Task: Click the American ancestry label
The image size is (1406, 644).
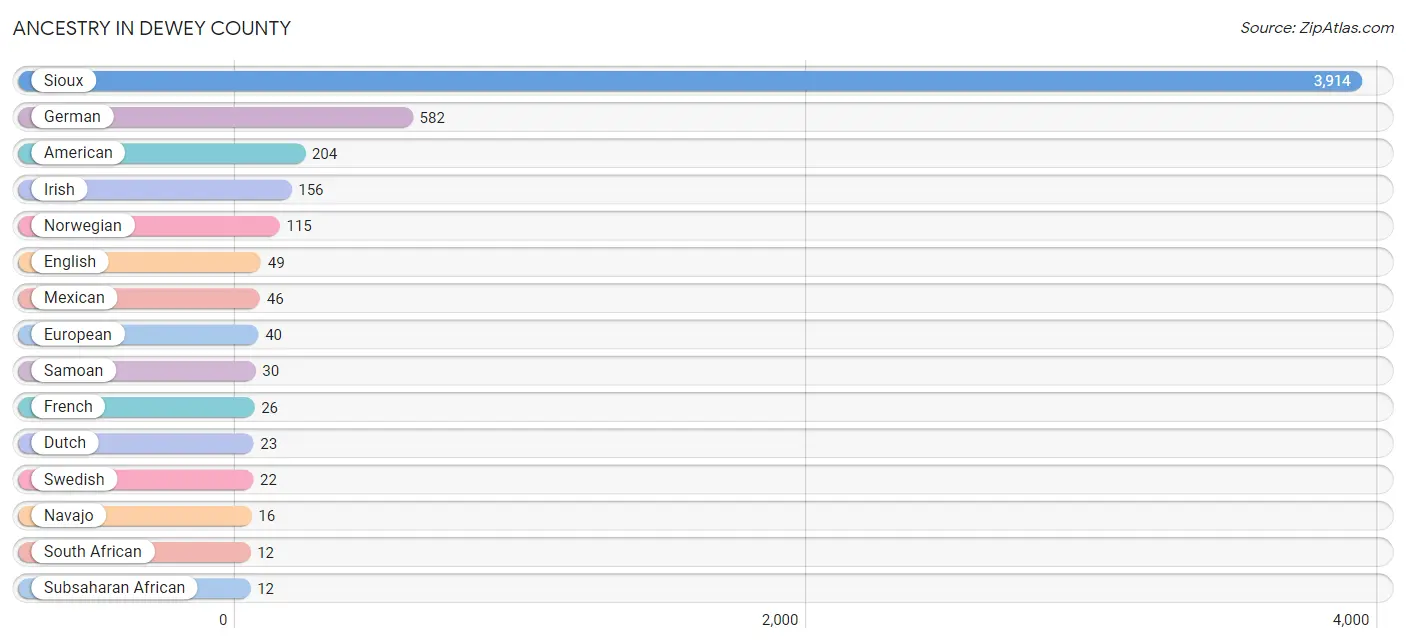Action: (x=78, y=152)
